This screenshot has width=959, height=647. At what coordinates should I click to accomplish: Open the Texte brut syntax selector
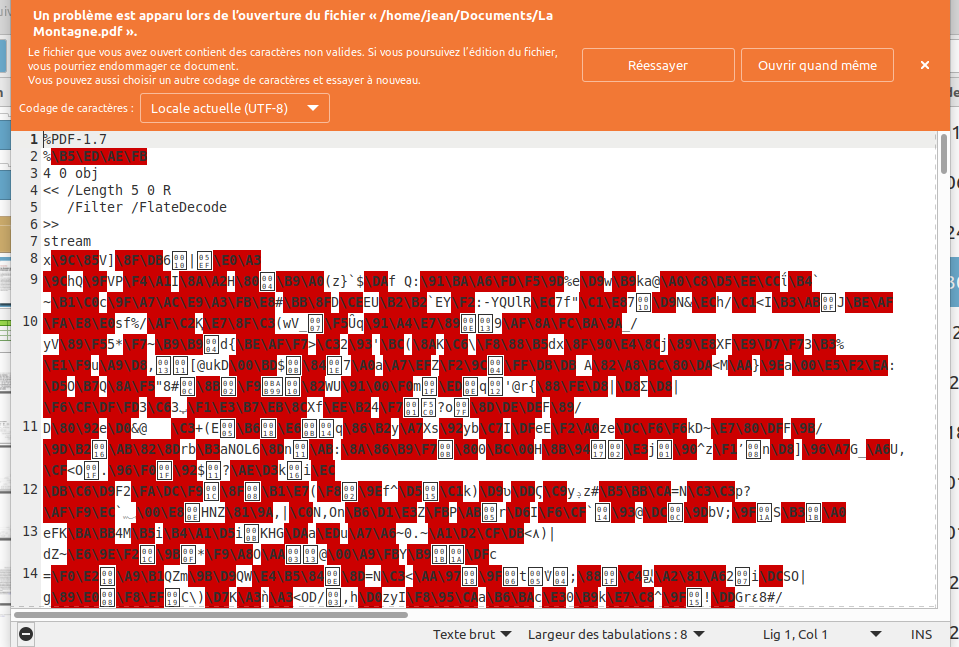pos(472,634)
